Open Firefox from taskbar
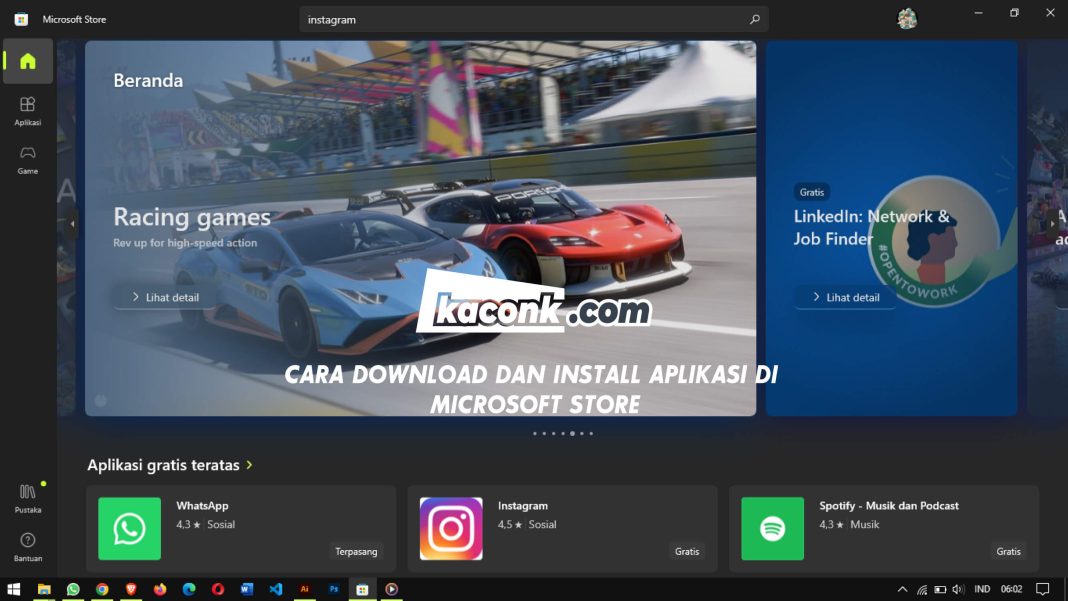Screen dimensions: 1068x601 [x=160, y=589]
